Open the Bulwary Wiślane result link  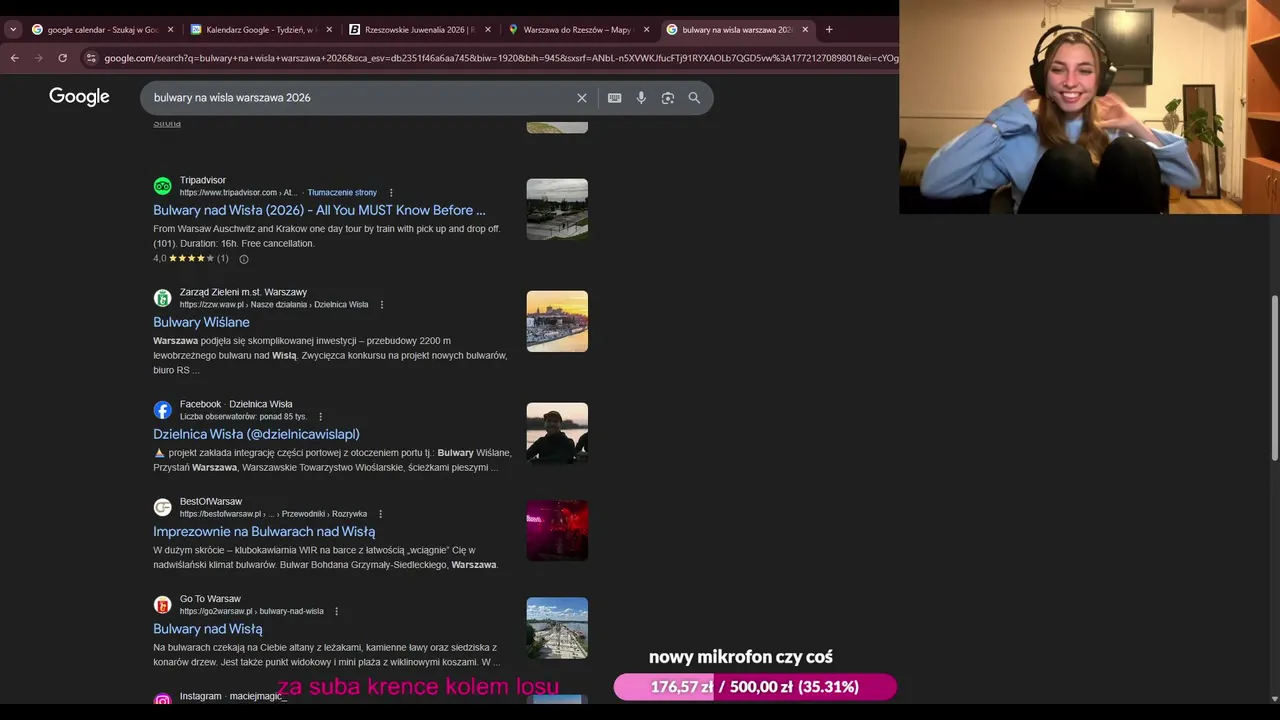pyautogui.click(x=201, y=322)
